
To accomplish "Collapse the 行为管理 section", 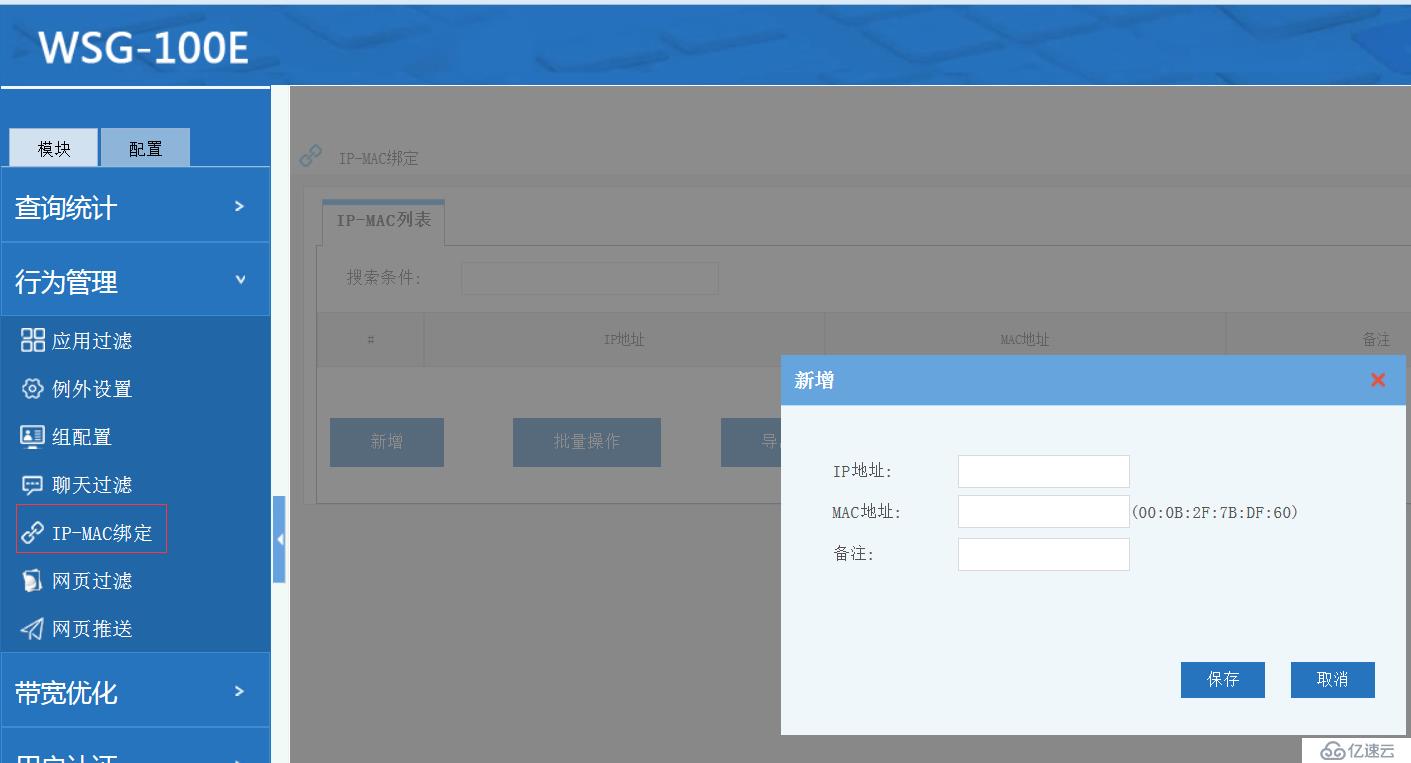I will pos(135,280).
